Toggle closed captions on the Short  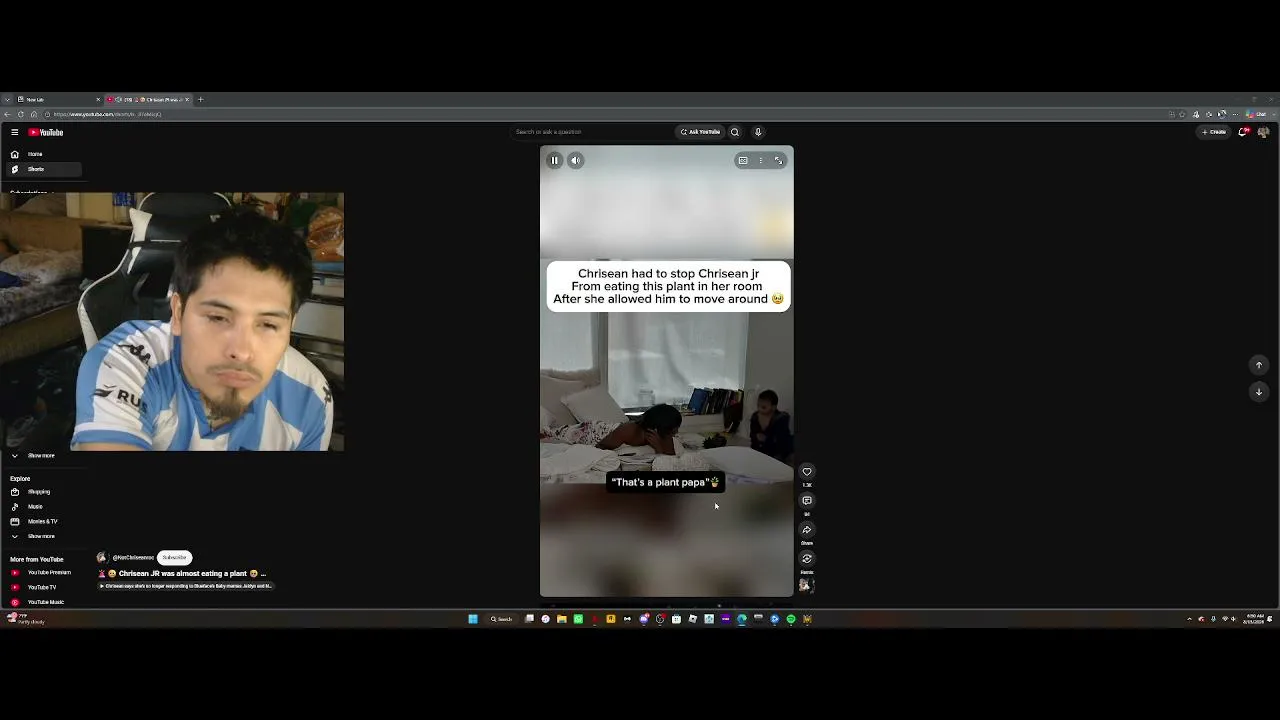[x=743, y=160]
